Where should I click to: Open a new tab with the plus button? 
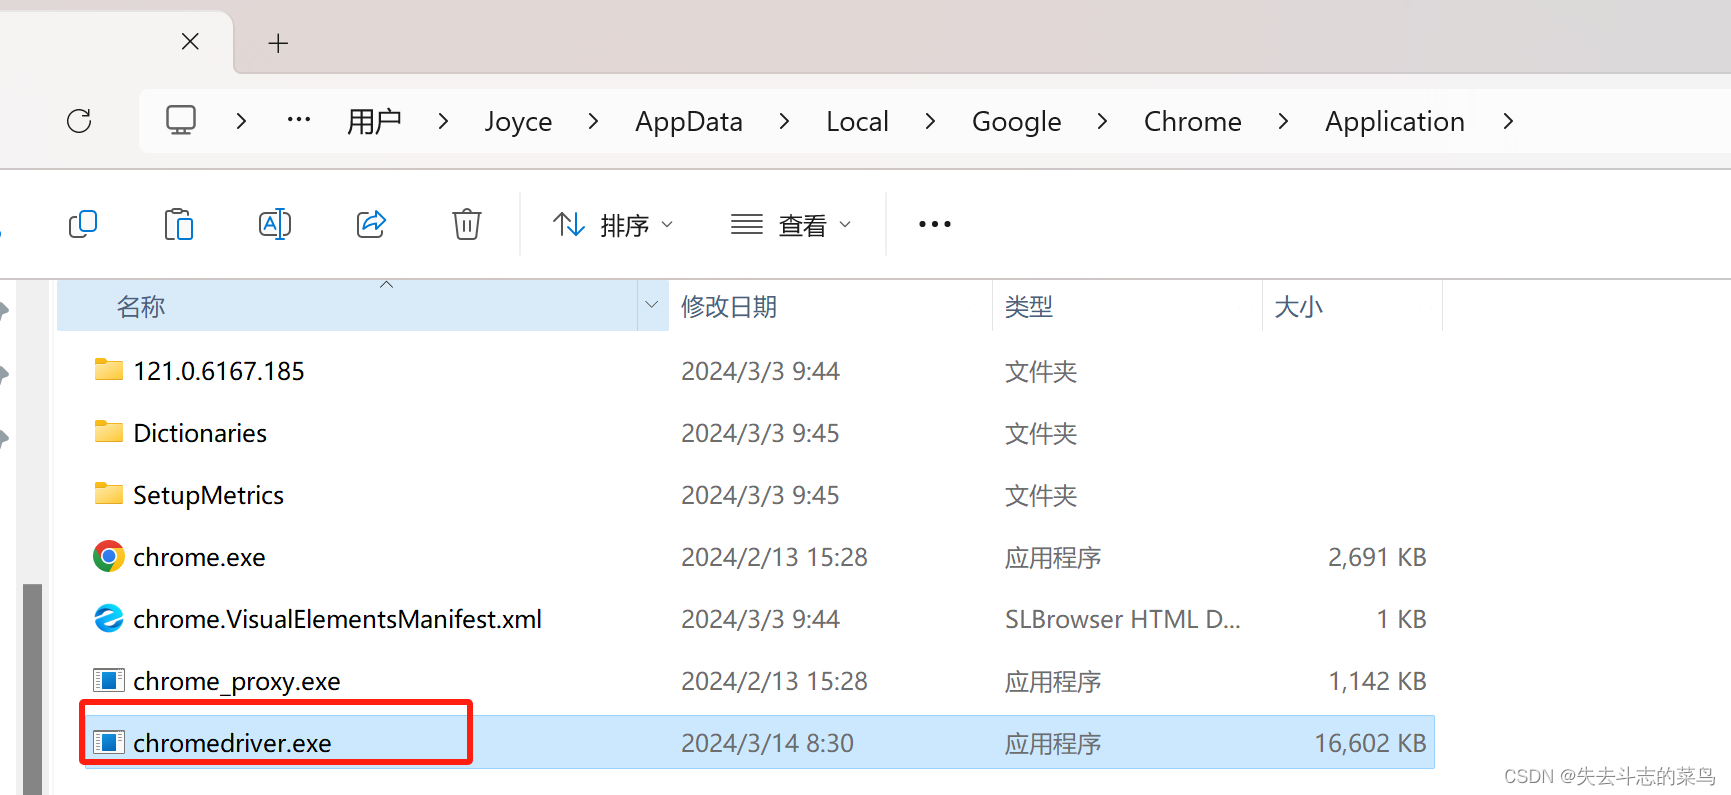click(278, 43)
